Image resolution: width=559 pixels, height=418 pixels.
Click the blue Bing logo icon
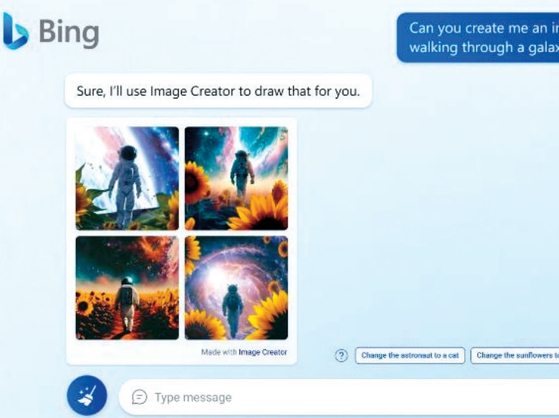coord(15,31)
